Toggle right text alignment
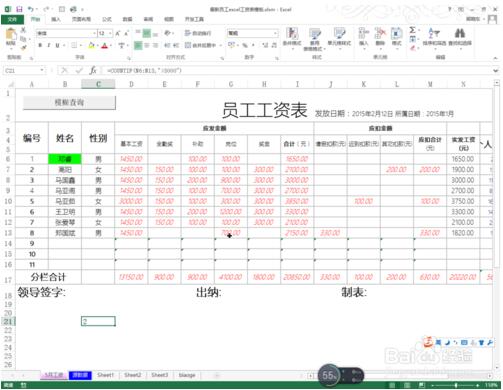503x390 pixels. coord(155,45)
